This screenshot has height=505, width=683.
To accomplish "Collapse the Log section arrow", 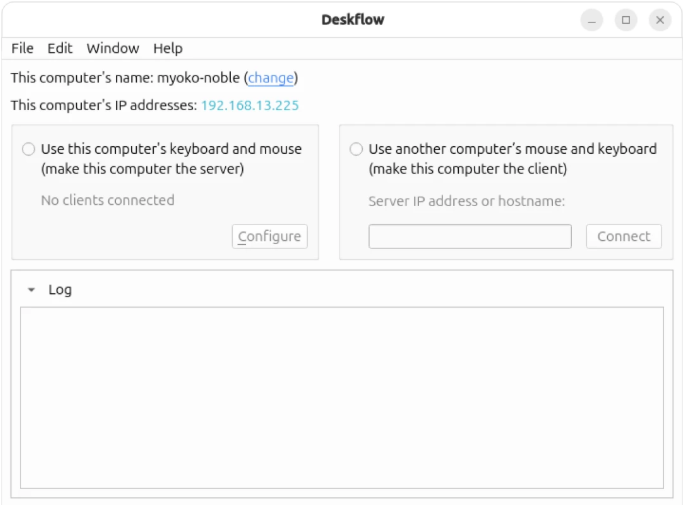I will 31,289.
